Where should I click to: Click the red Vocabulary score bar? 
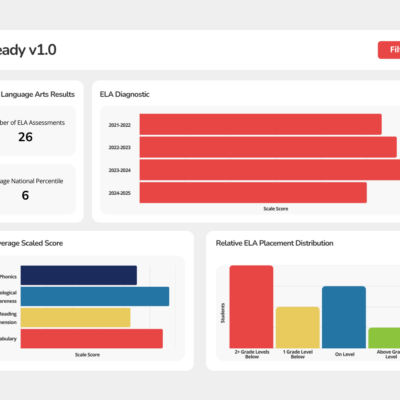click(x=92, y=339)
